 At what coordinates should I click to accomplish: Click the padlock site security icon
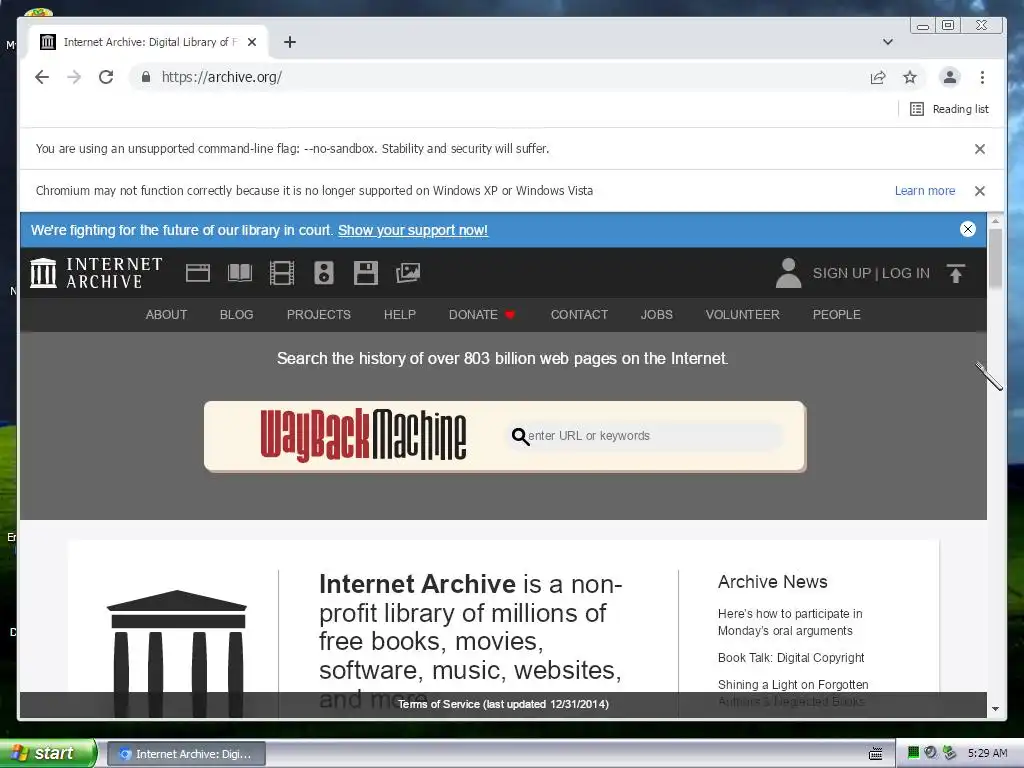(x=146, y=77)
